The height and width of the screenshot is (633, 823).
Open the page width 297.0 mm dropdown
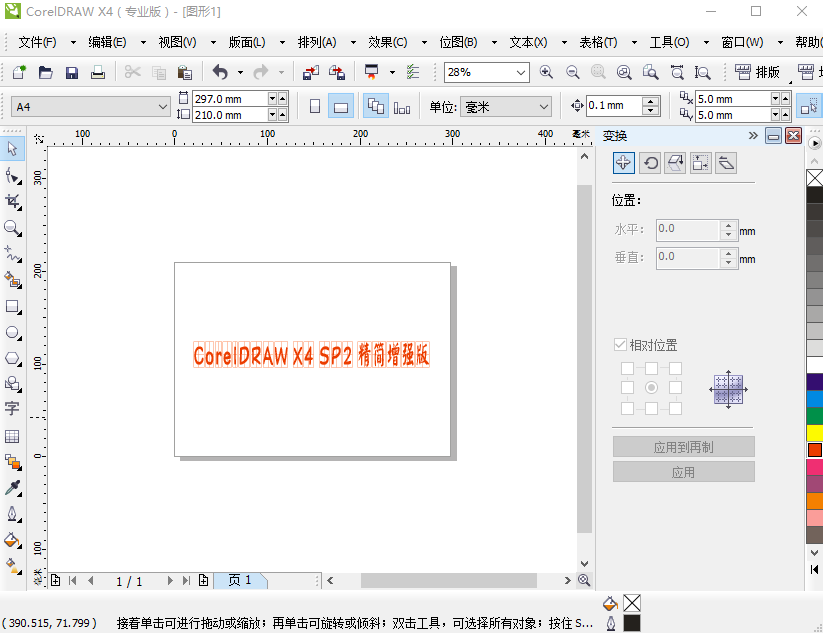tap(272, 98)
